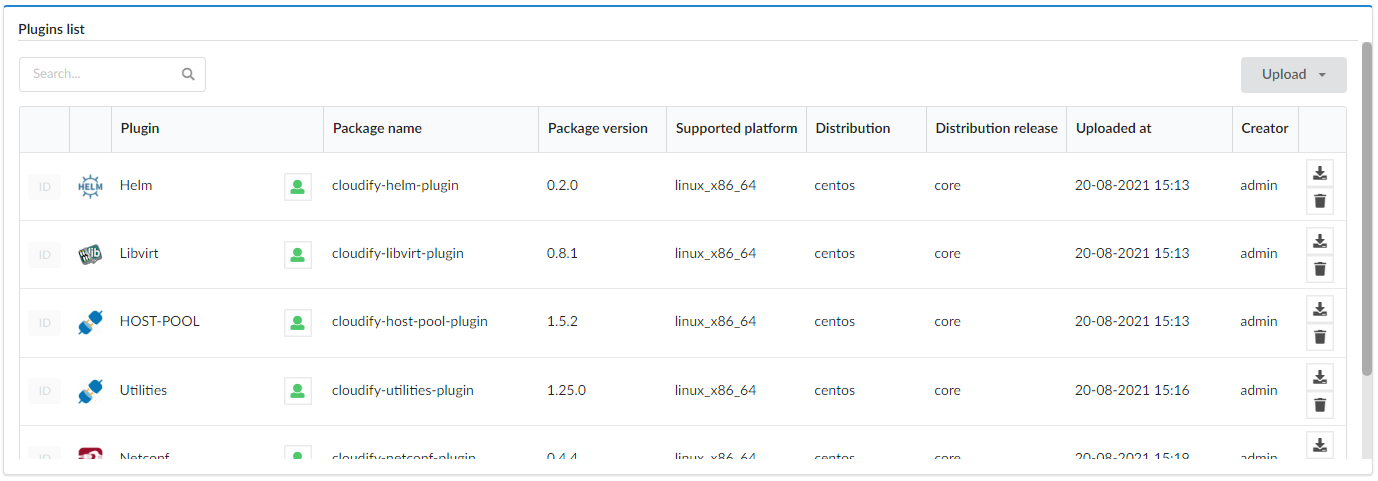The image size is (1378, 481).
Task: Sort by Creator column header
Action: click(1265, 129)
